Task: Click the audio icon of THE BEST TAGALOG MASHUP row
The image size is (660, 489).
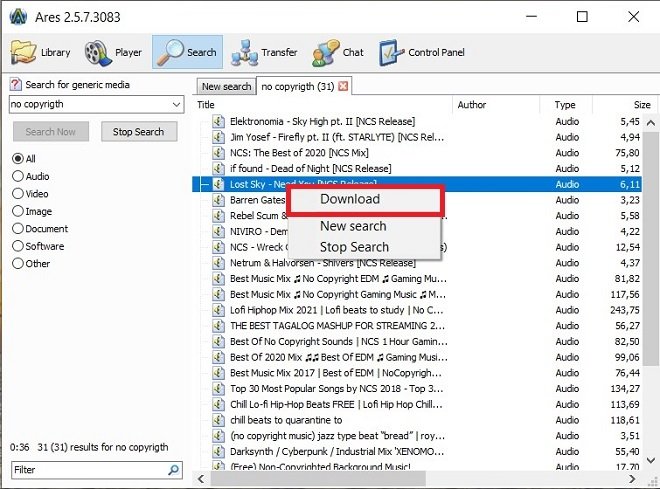Action: pos(218,326)
